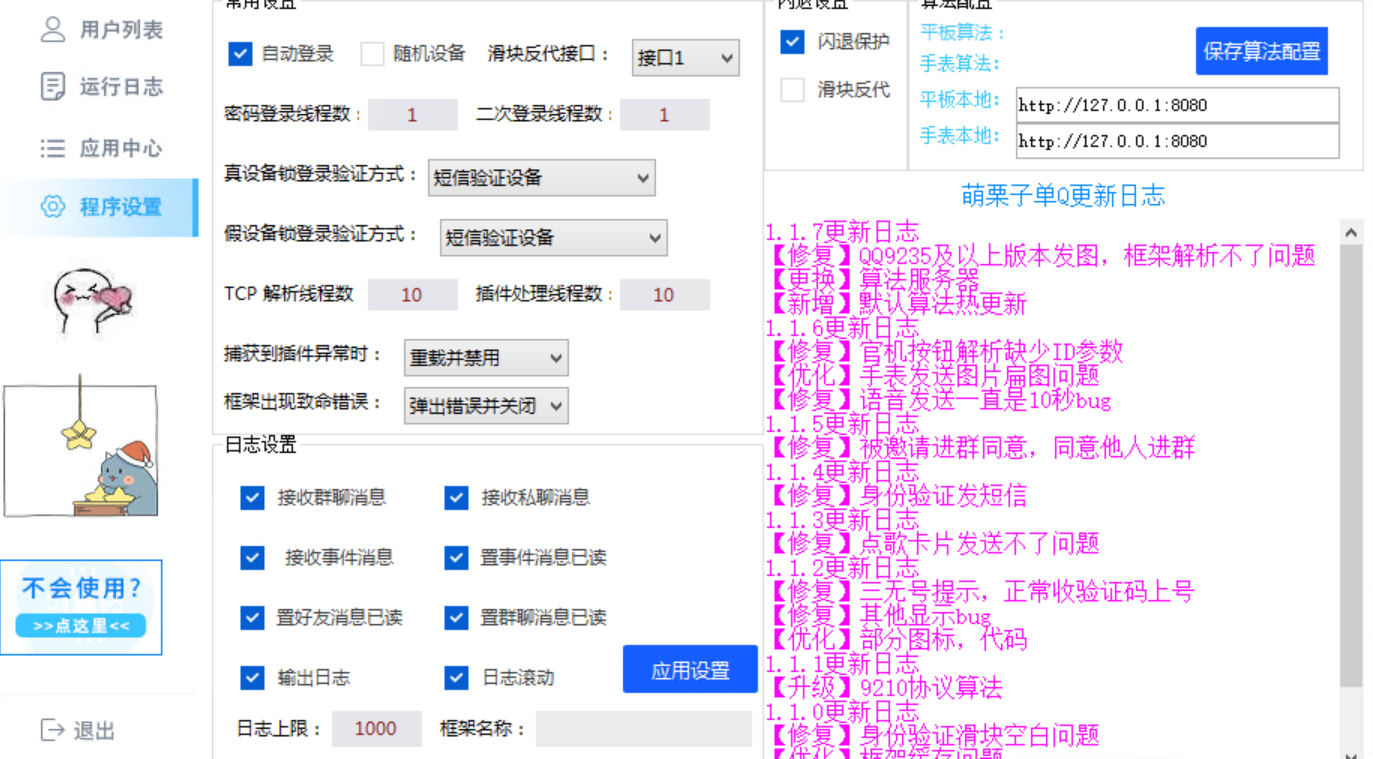Open 用户列表 in the sidebar
This screenshot has height=759, width=1373.
coord(121,30)
